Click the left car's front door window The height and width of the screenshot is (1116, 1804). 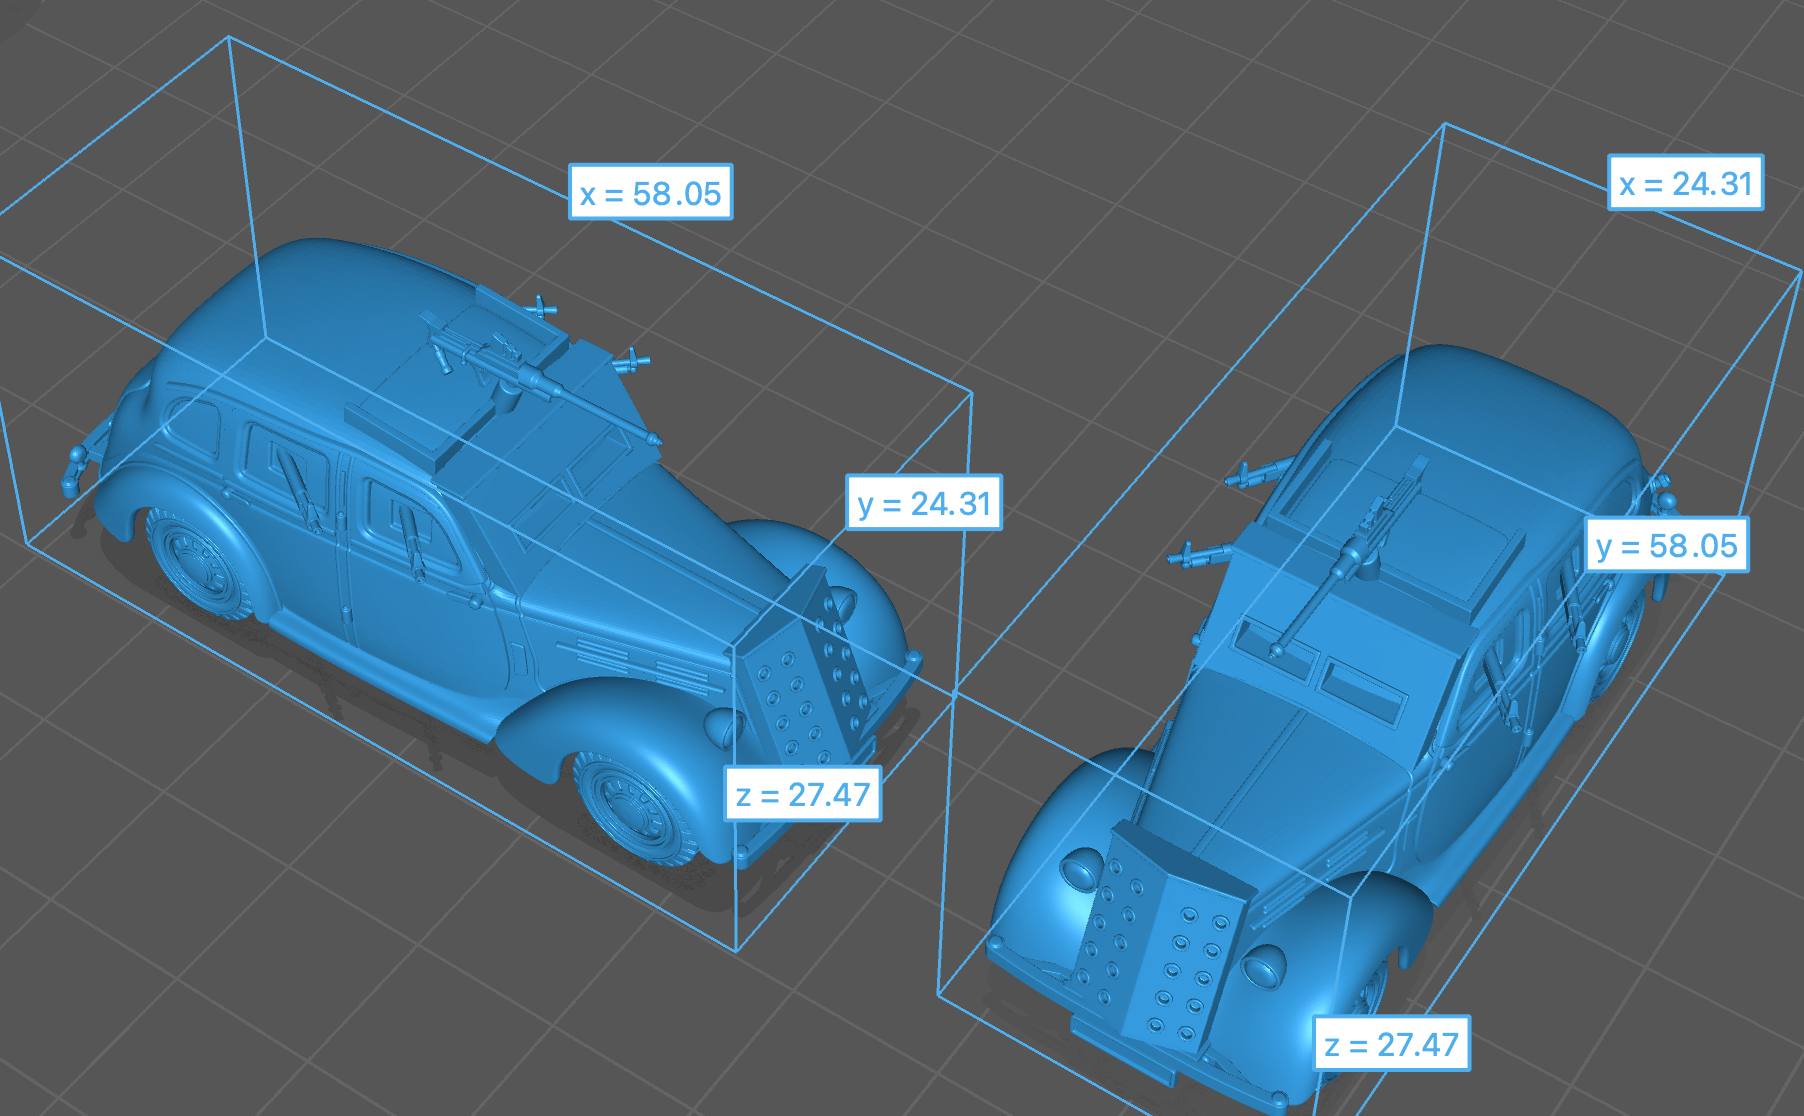pyautogui.click(x=405, y=525)
